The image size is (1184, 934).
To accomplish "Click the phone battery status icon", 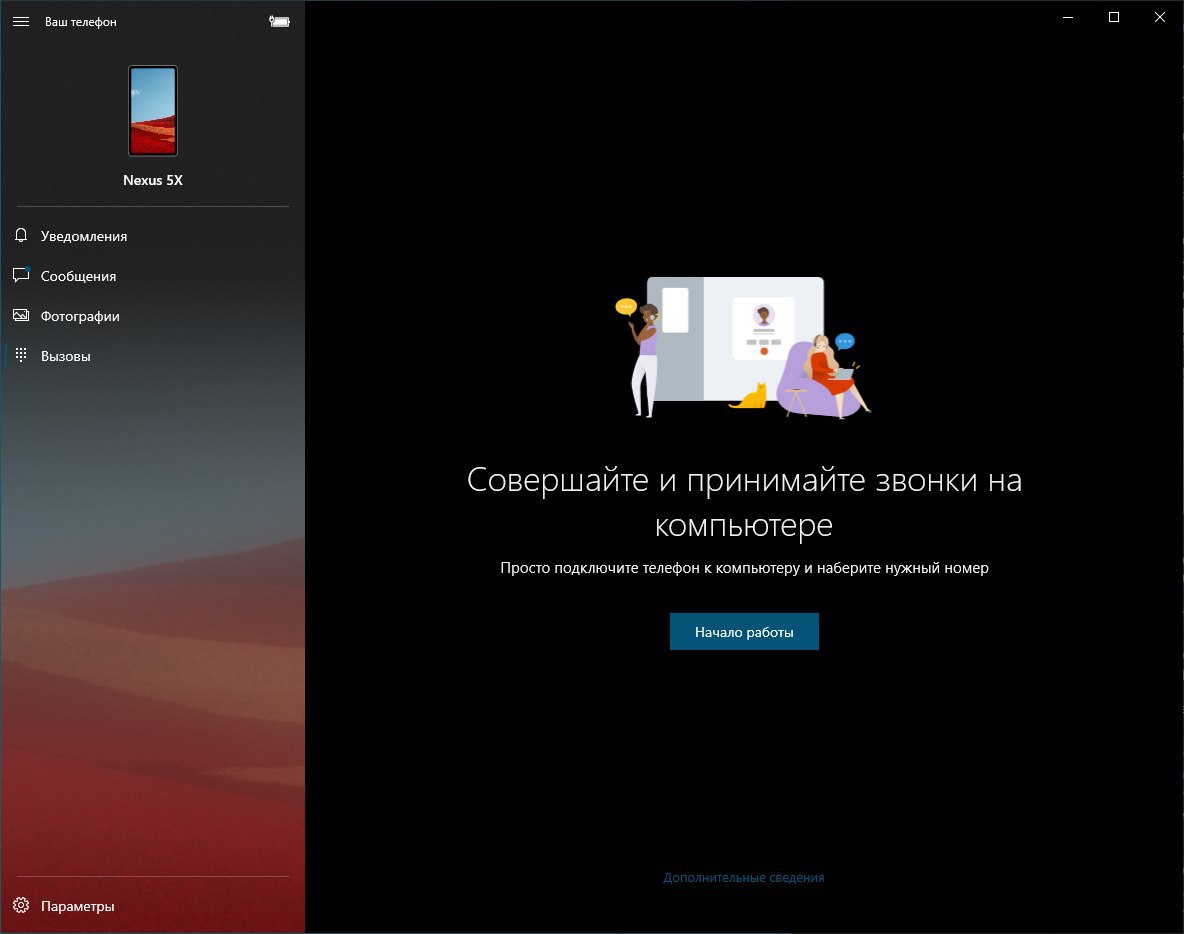I will click(x=279, y=22).
